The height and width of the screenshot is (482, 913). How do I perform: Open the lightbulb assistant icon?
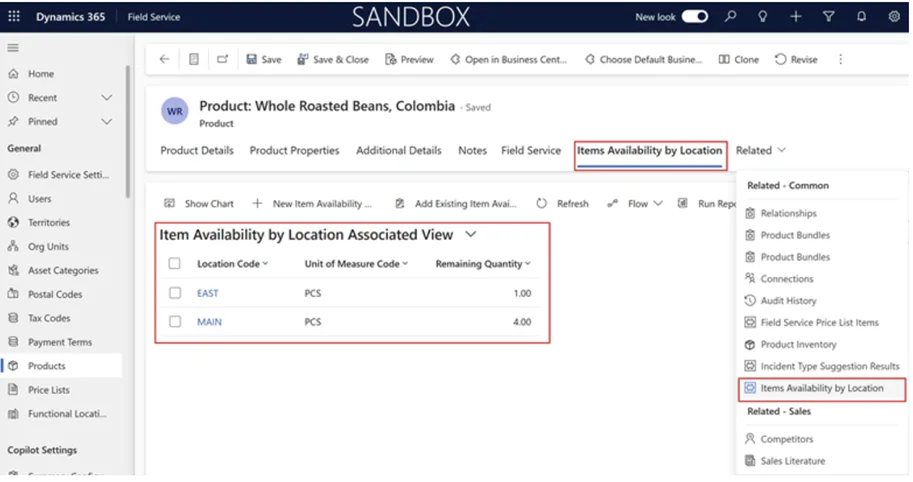762,16
